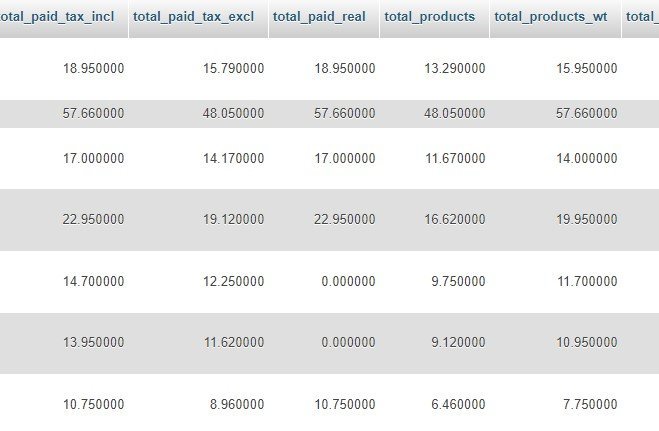Select 0.000000 in the 14.700000 row
This screenshot has width=659, height=431.
348,281
